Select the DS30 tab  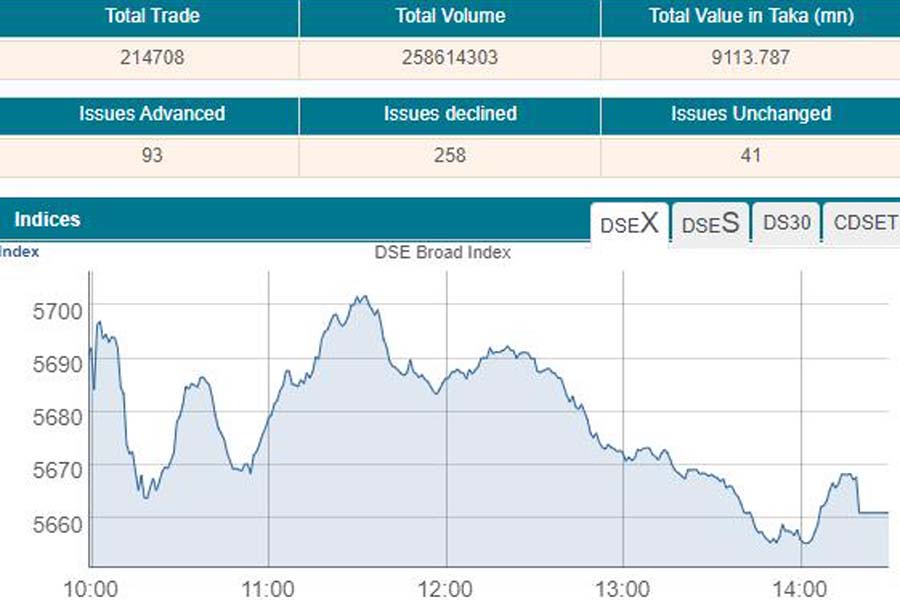click(x=787, y=223)
